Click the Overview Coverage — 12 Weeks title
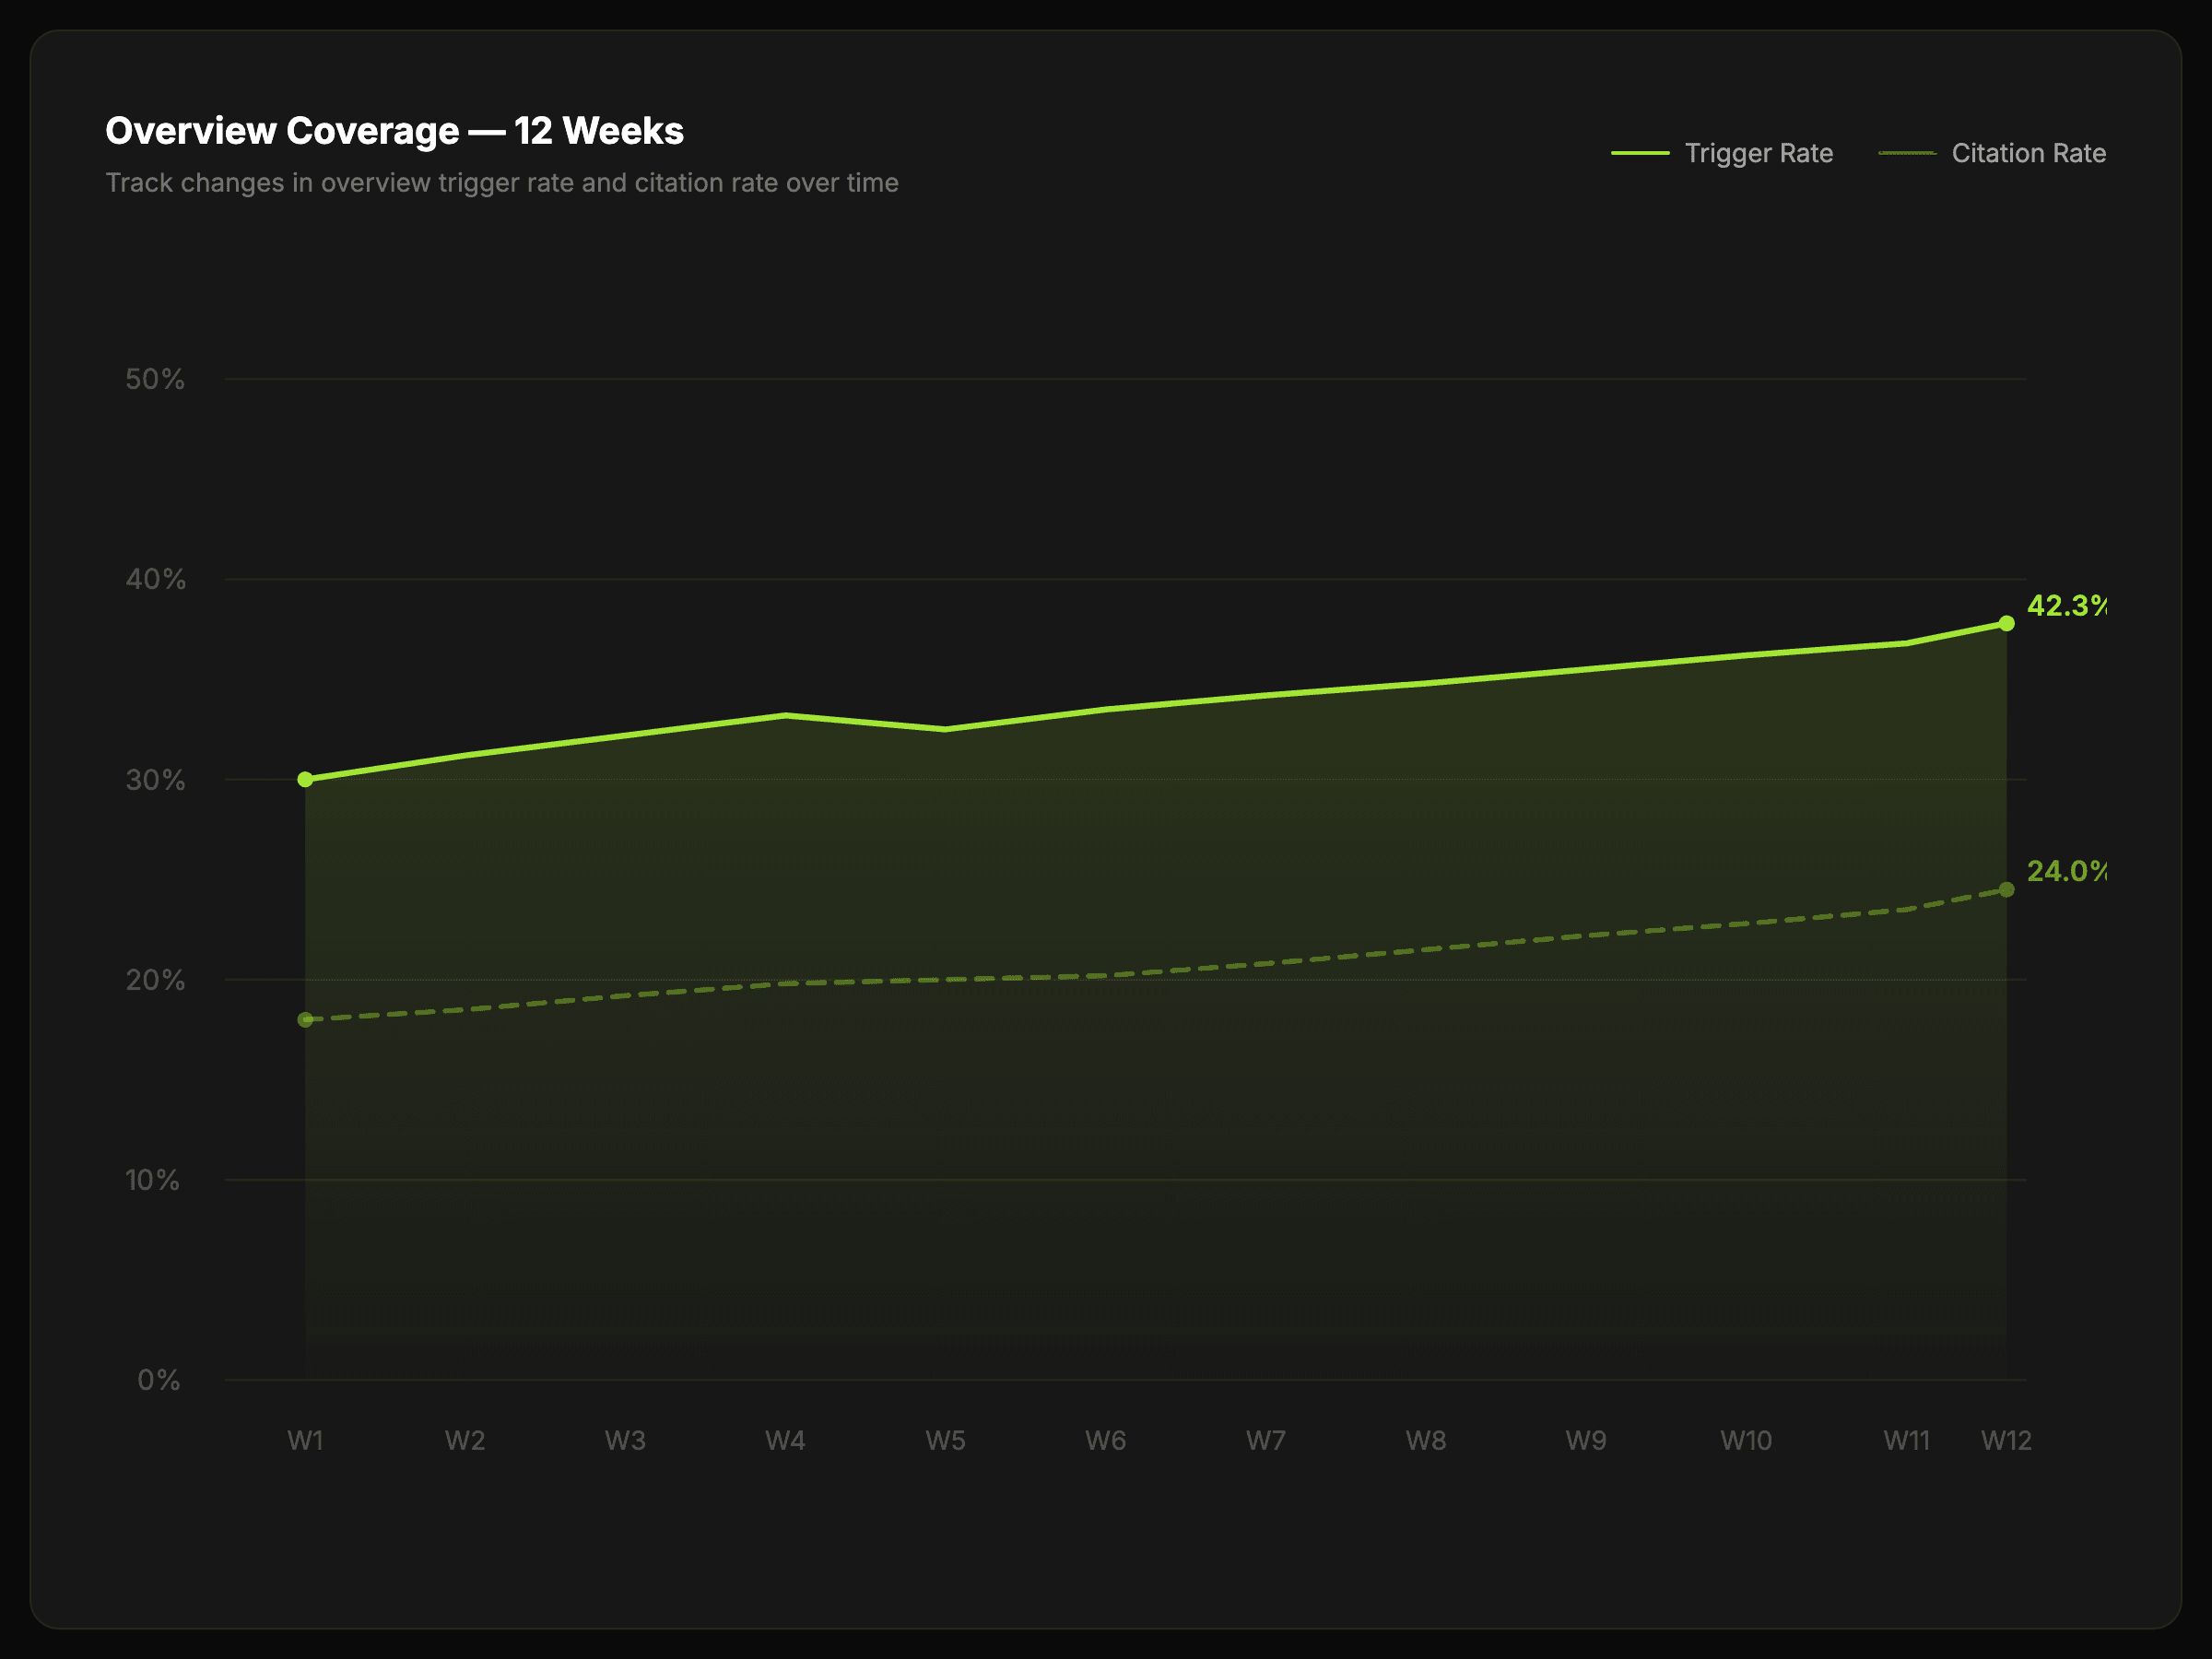Image resolution: width=2212 pixels, height=1659 pixels. (394, 131)
